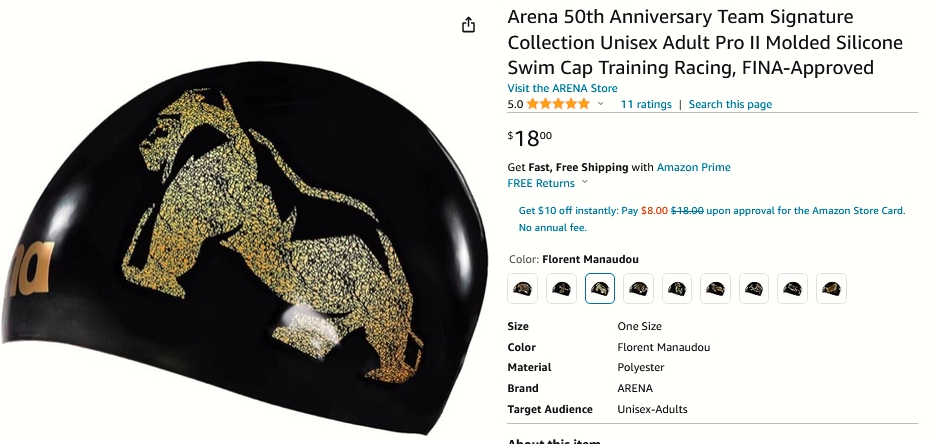Click Search this page link
This screenshot has width=934, height=444.
click(730, 104)
